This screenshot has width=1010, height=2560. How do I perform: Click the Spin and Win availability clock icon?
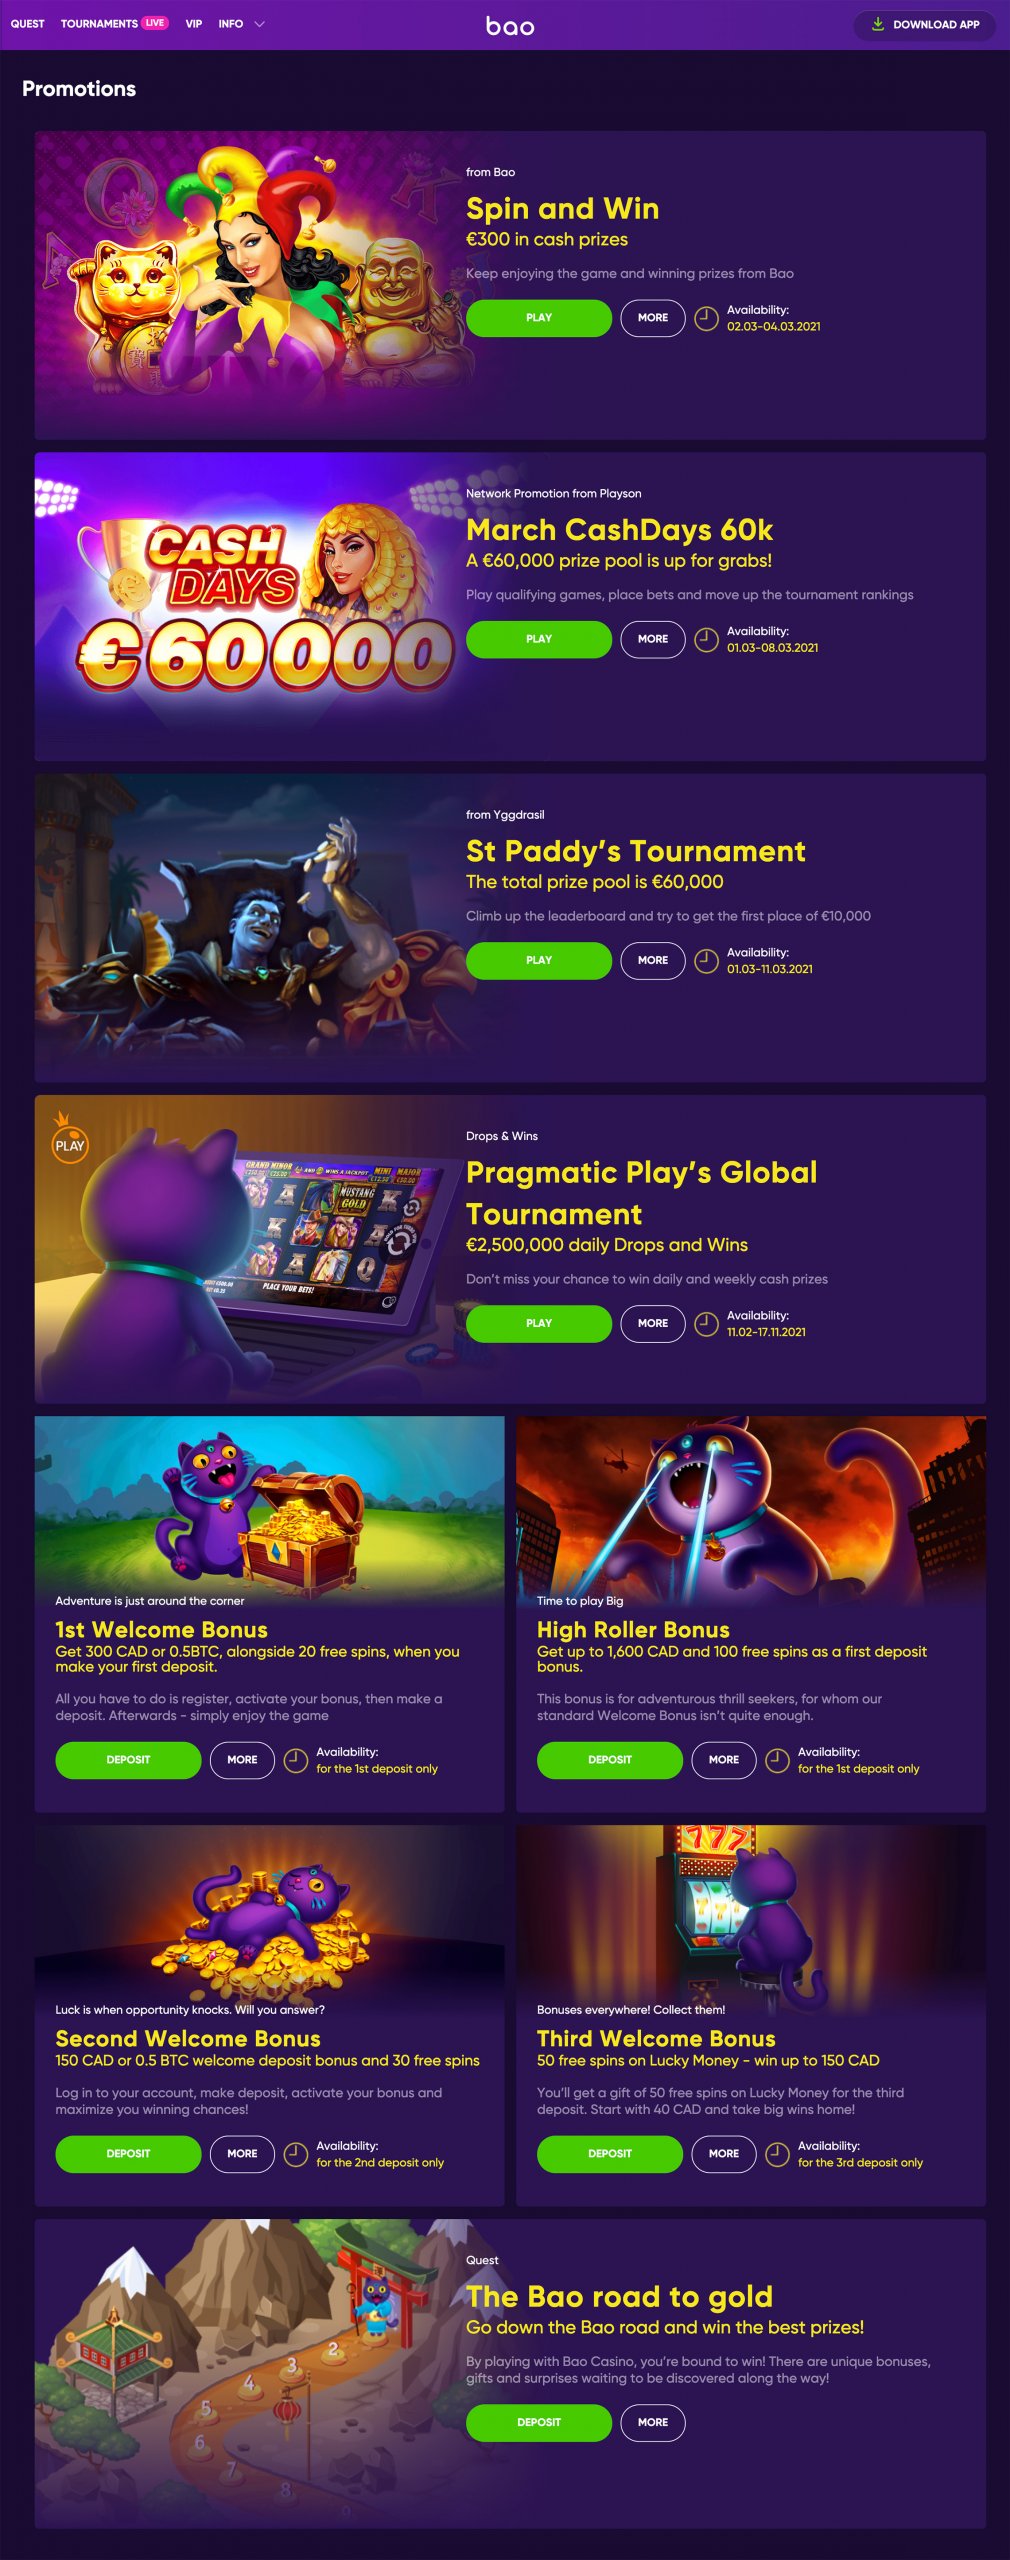706,318
